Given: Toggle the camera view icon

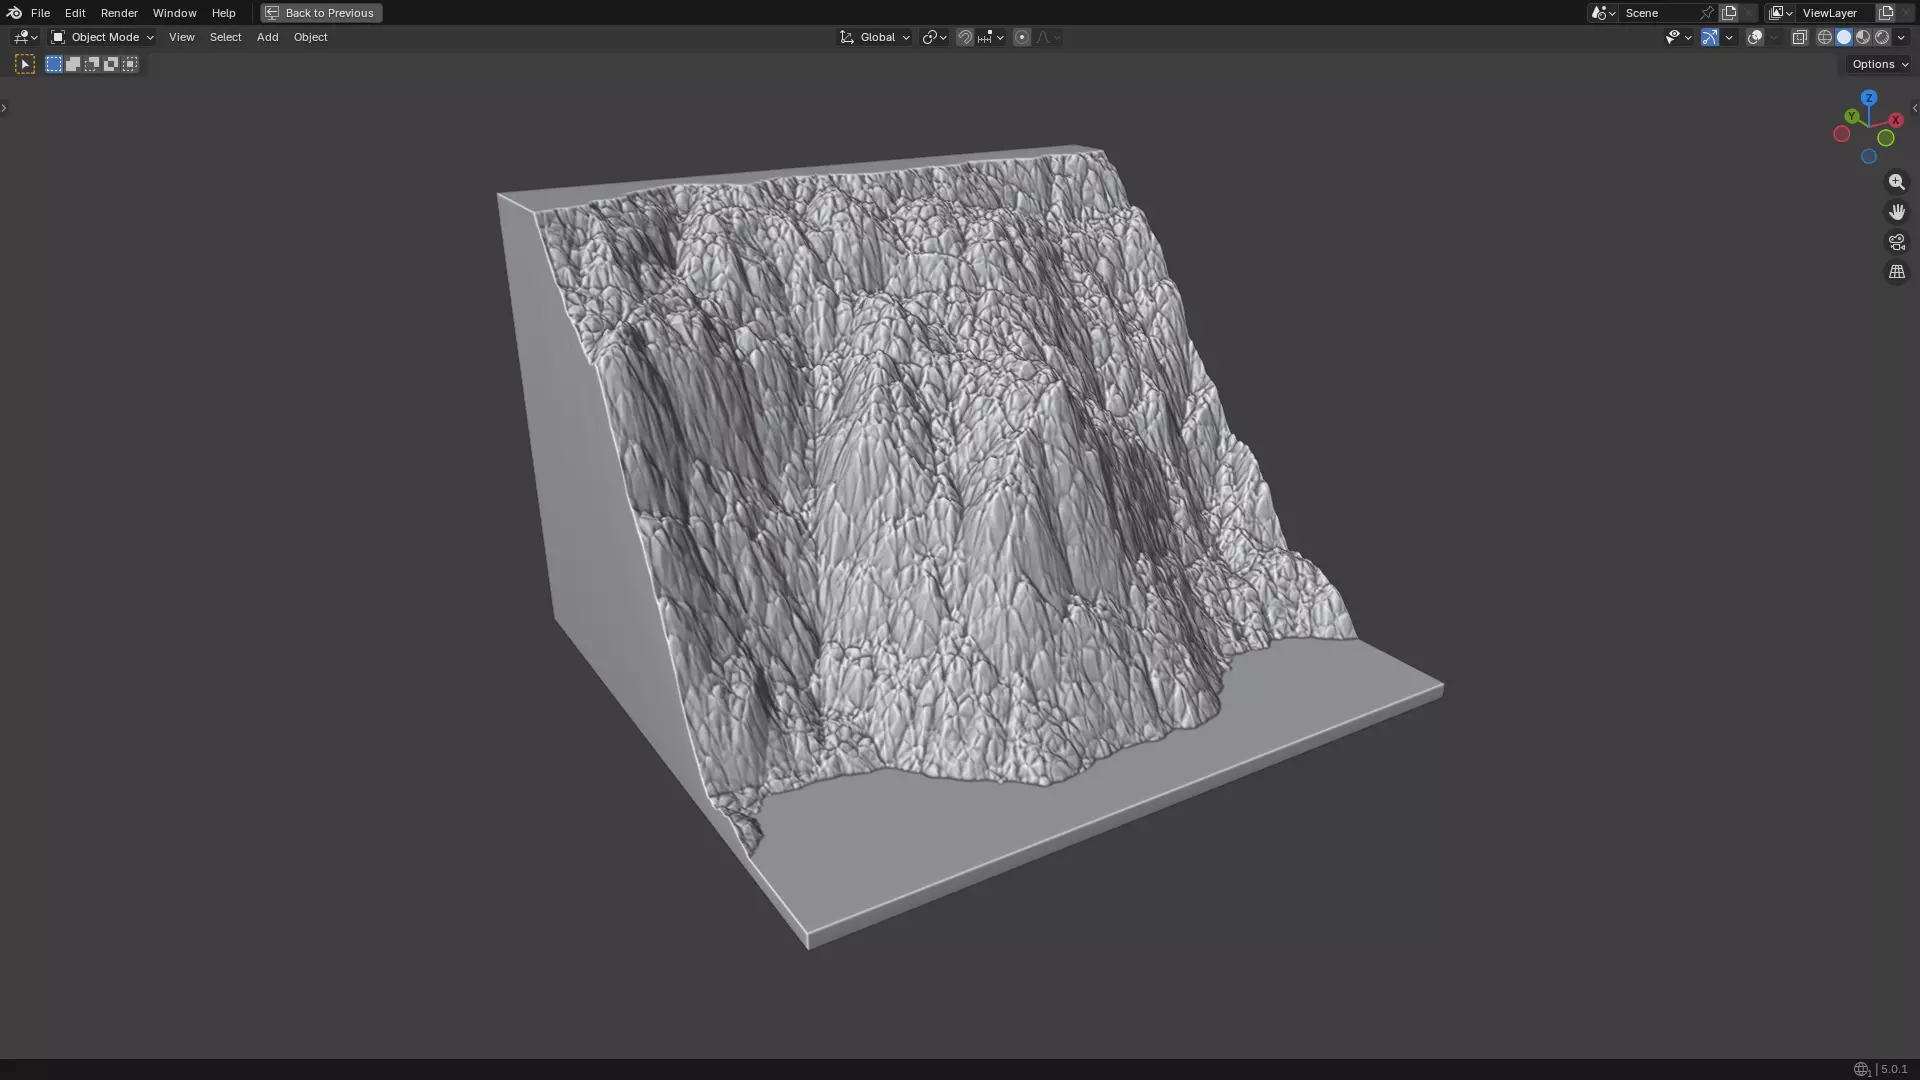Looking at the screenshot, I should (x=1896, y=242).
